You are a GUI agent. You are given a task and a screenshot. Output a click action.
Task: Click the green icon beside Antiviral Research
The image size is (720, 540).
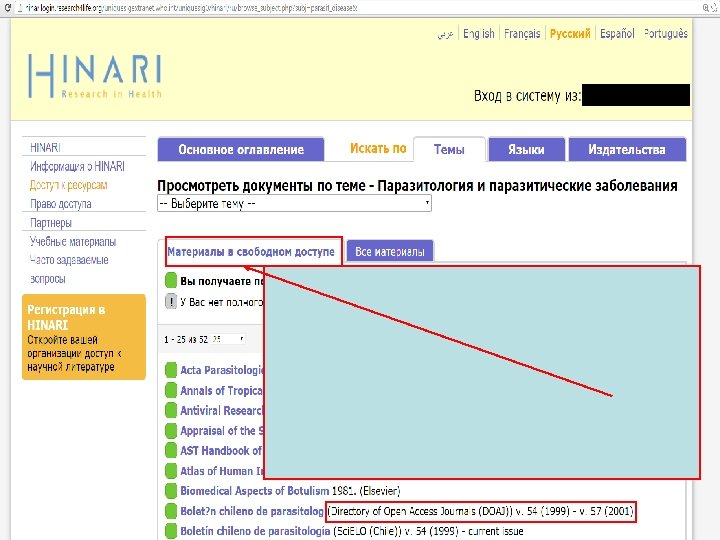pos(171,410)
